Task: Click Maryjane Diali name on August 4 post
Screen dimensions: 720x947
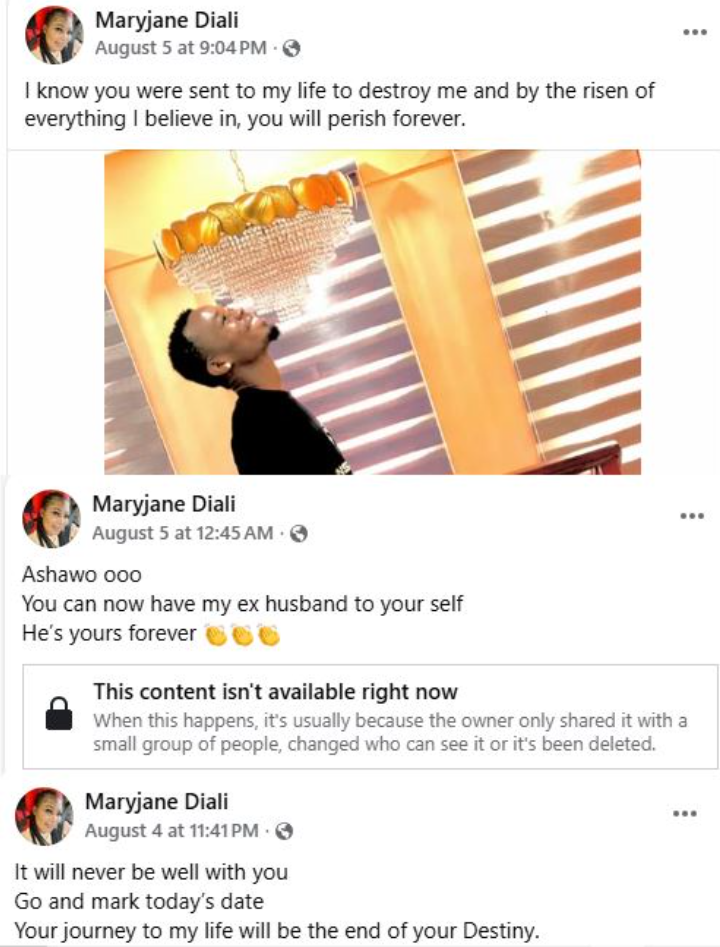Action: point(157,802)
